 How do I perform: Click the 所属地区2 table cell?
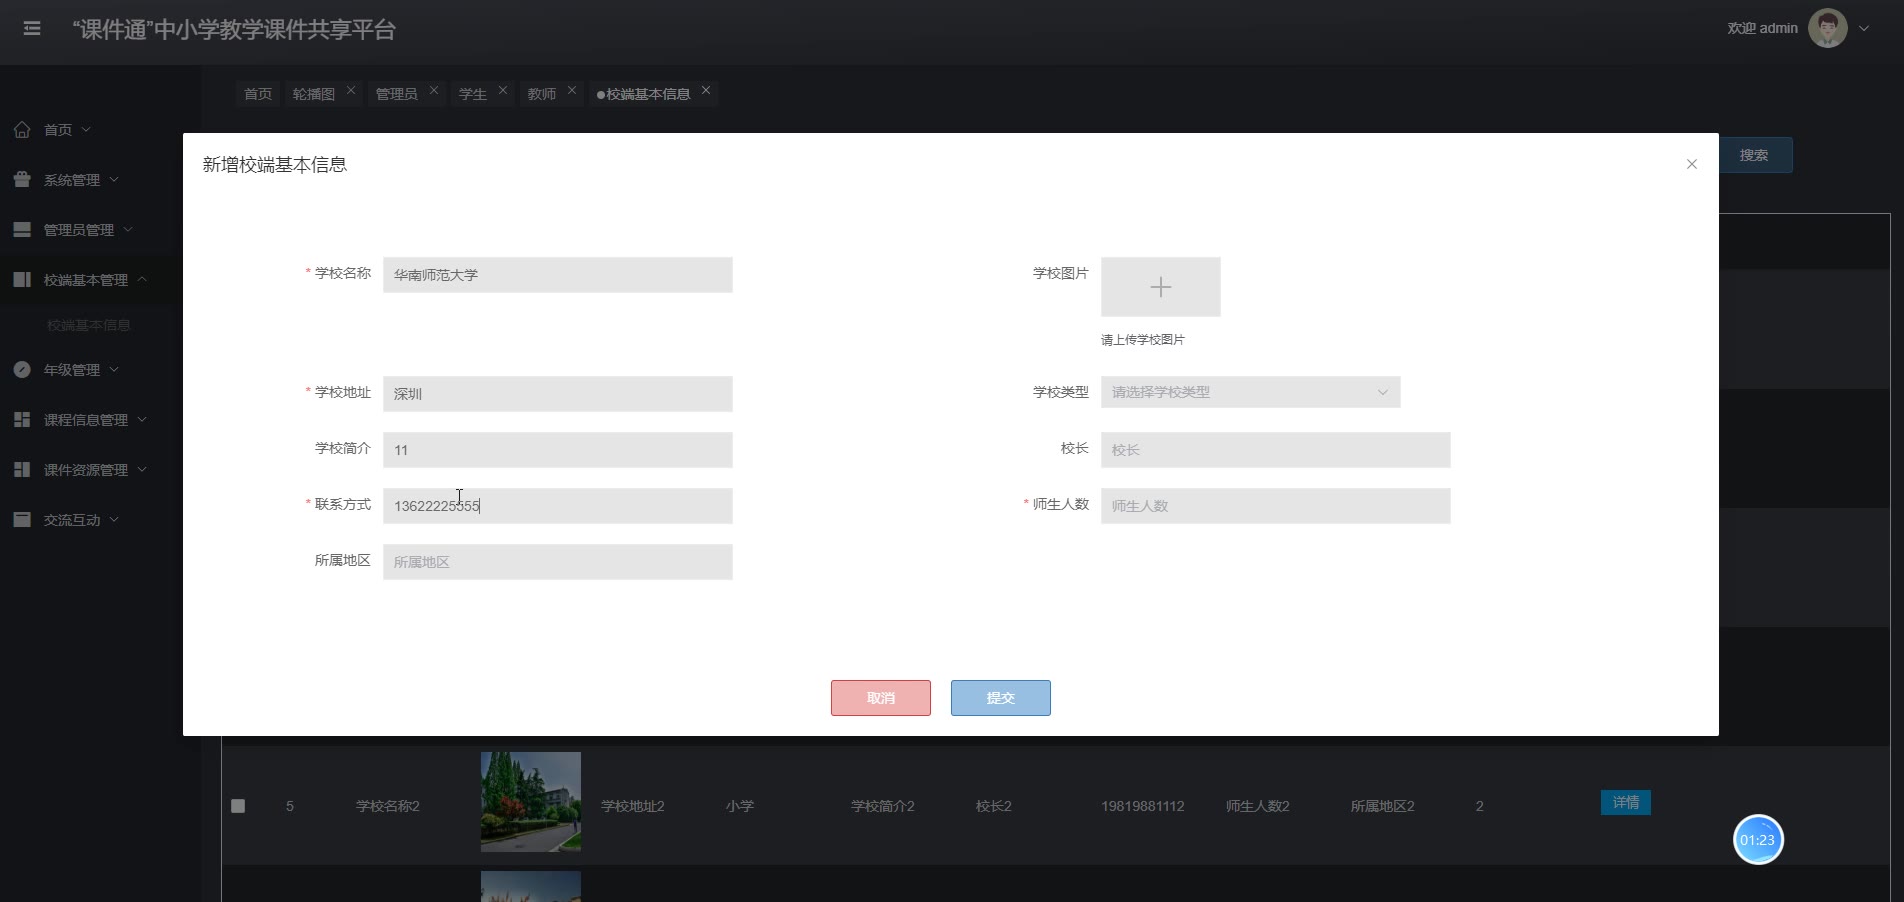point(1383,806)
